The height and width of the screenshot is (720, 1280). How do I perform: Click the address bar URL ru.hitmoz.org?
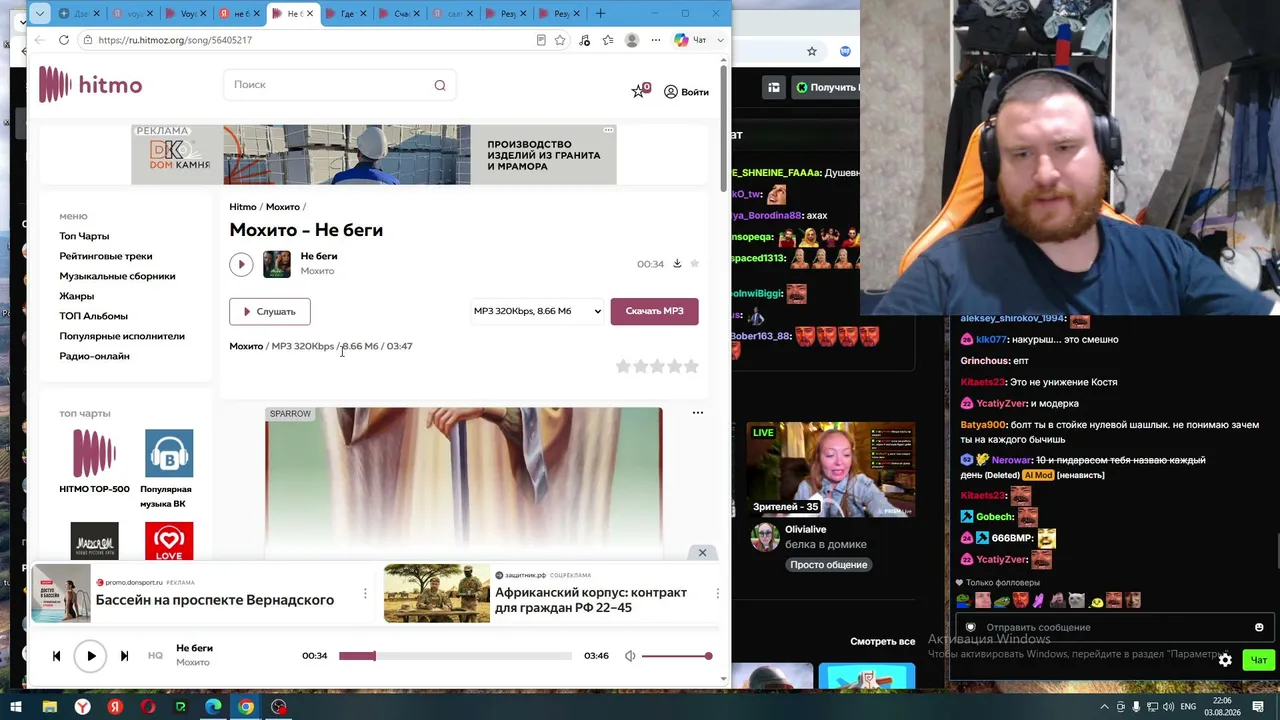coord(175,40)
